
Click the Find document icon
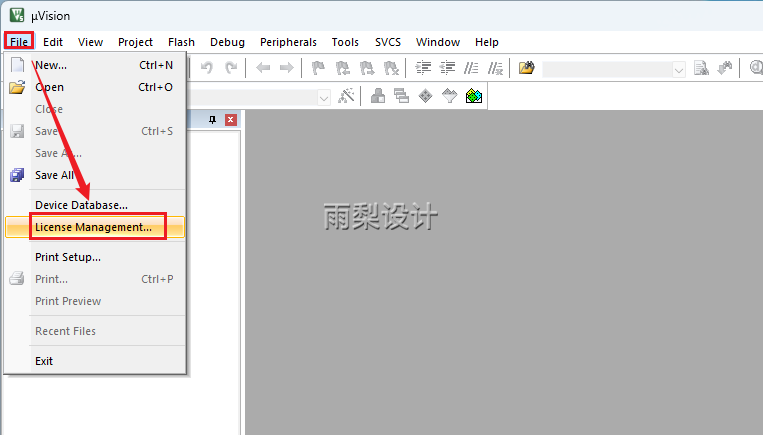701,68
